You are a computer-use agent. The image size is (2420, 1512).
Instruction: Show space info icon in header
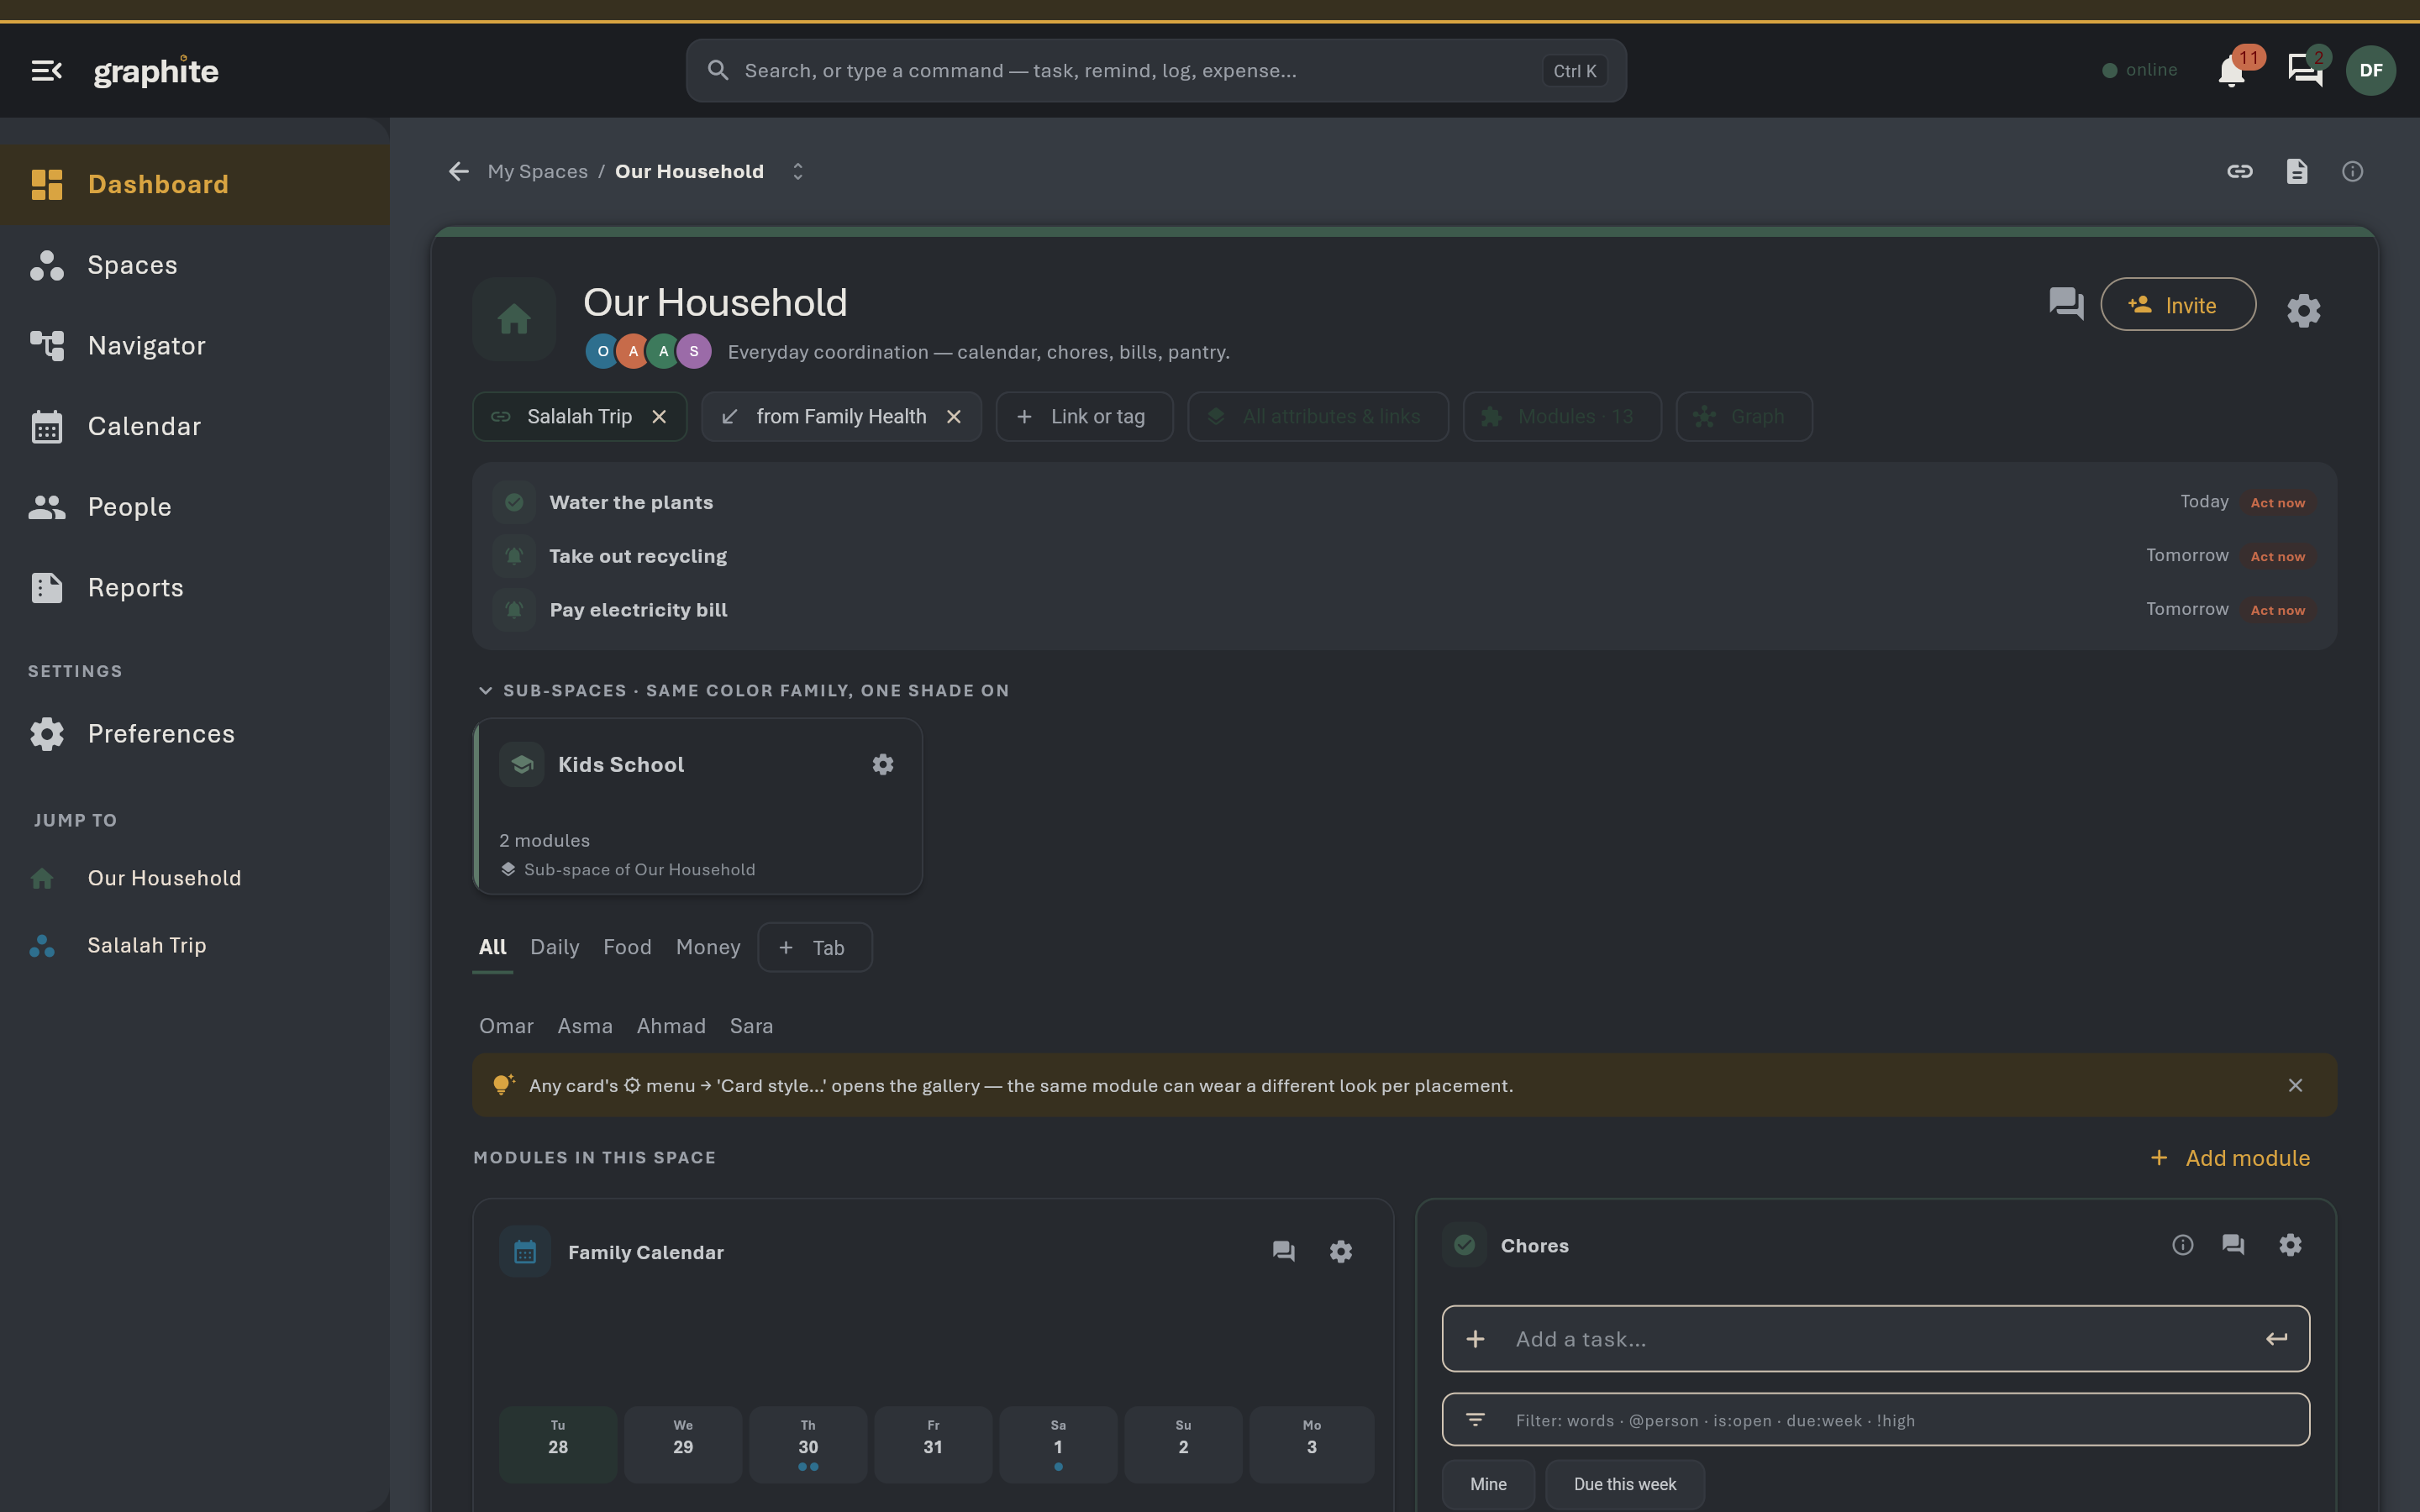(x=2352, y=172)
